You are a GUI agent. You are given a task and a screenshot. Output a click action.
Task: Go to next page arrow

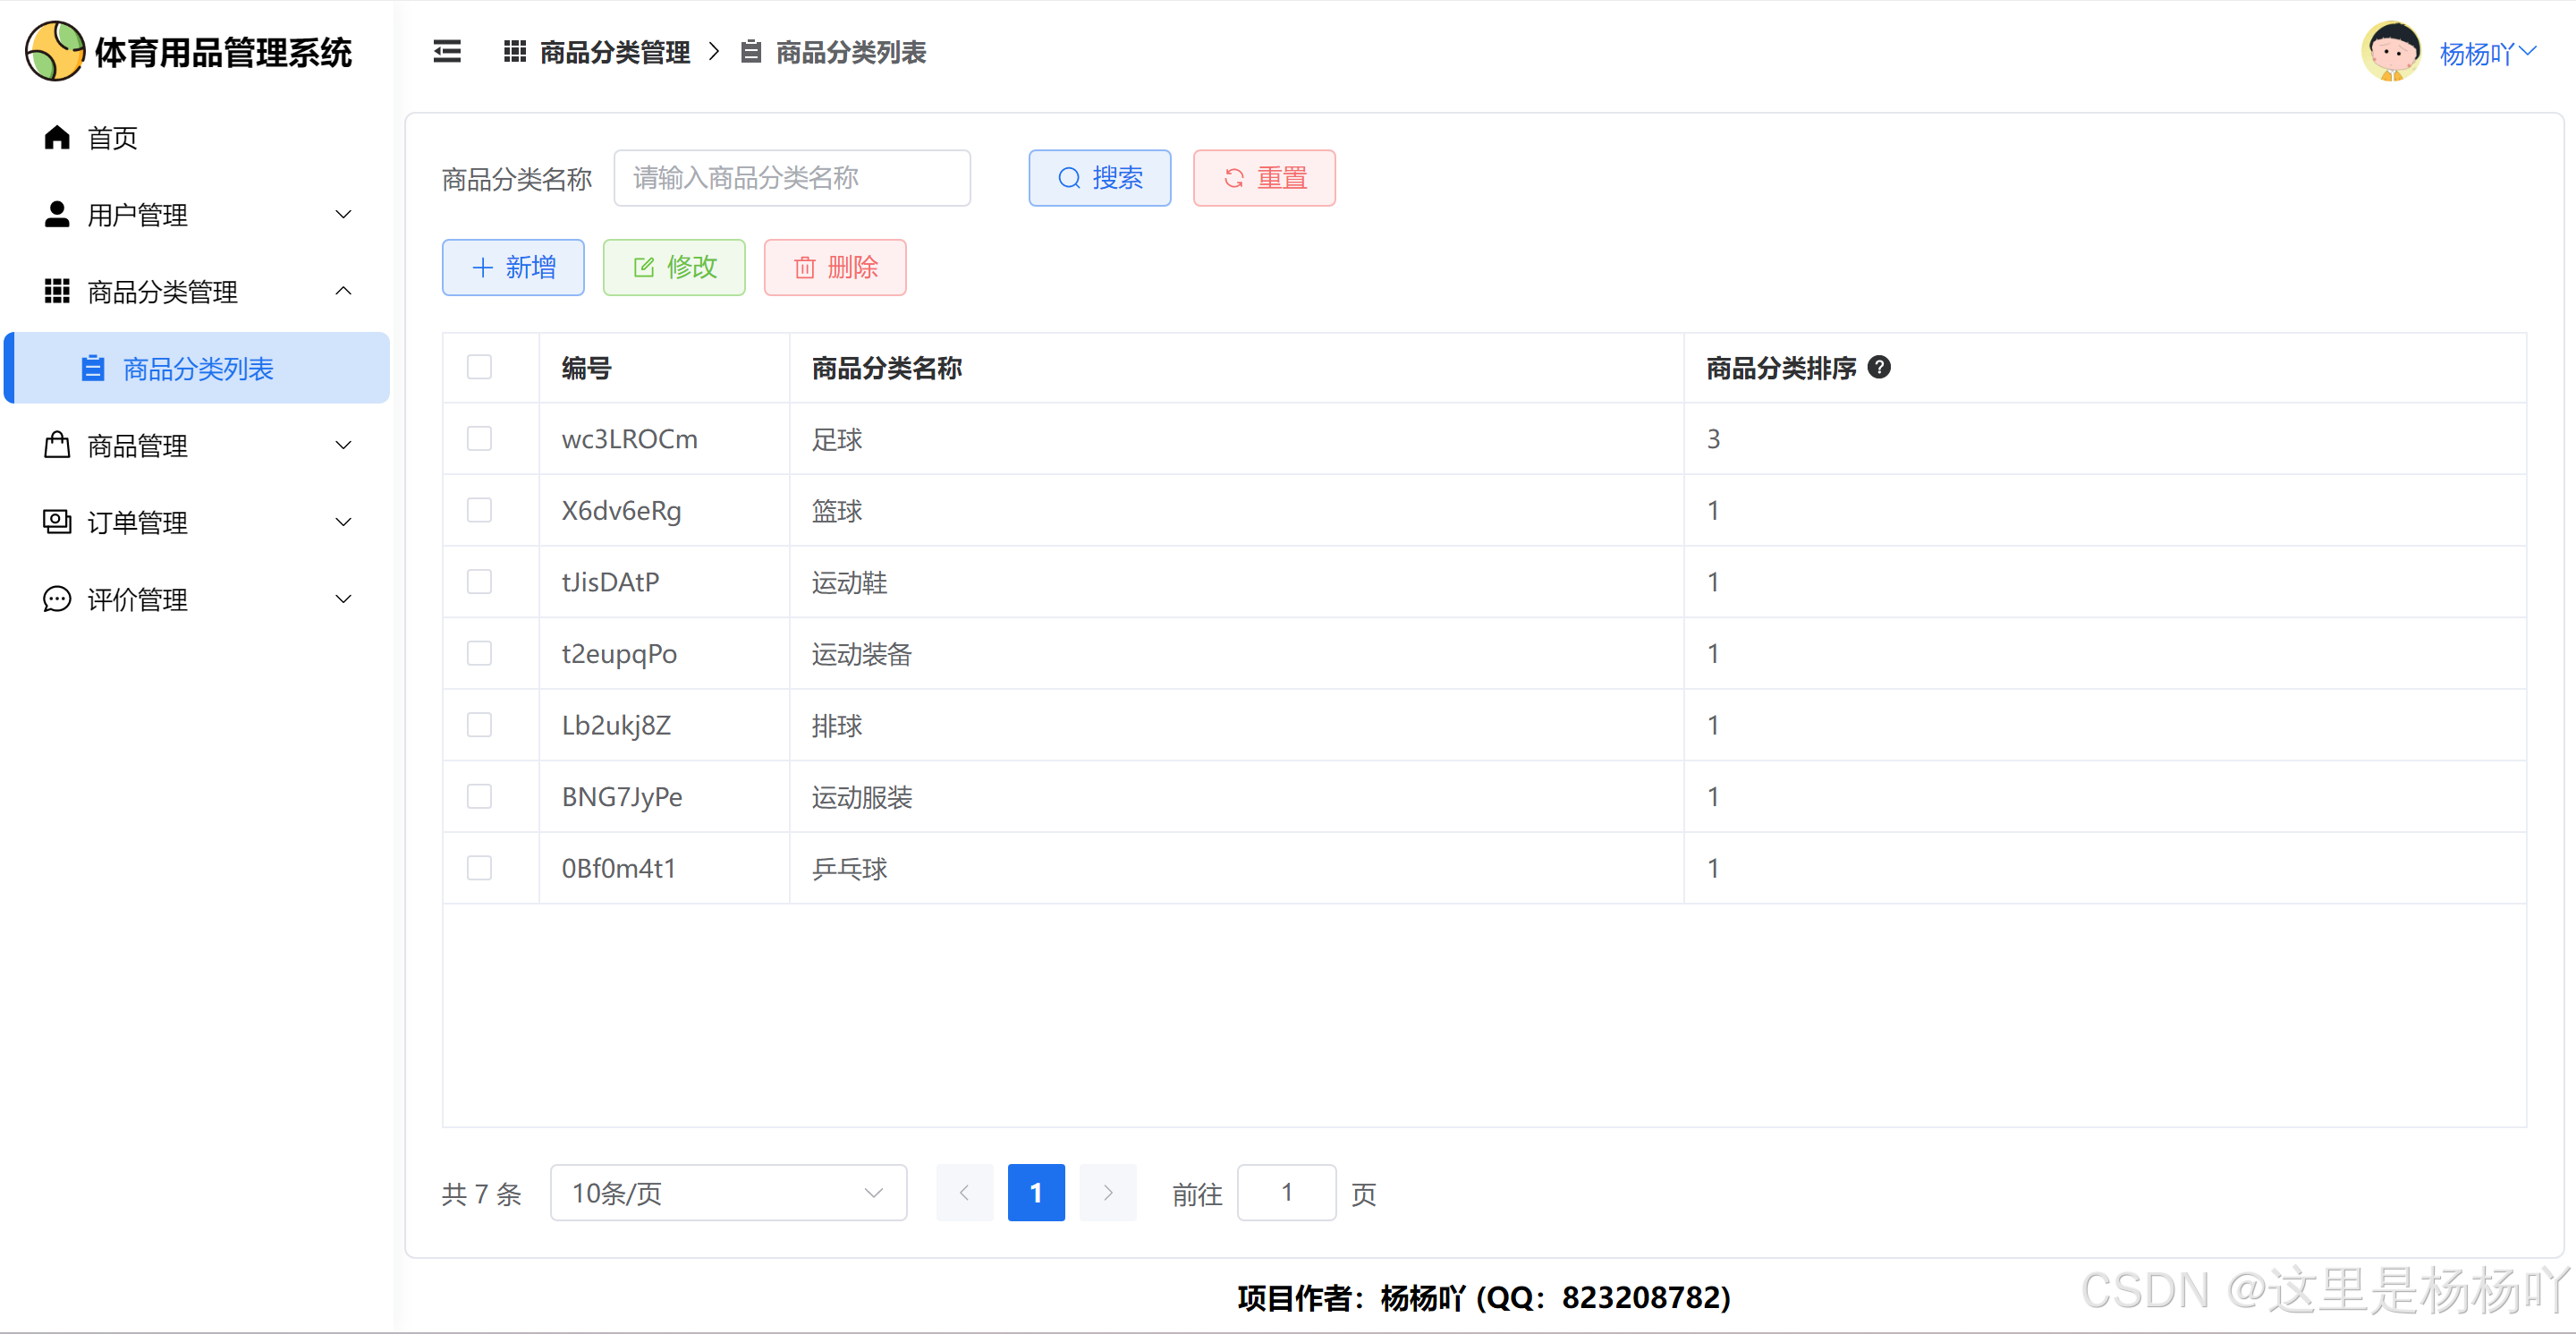click(1107, 1192)
